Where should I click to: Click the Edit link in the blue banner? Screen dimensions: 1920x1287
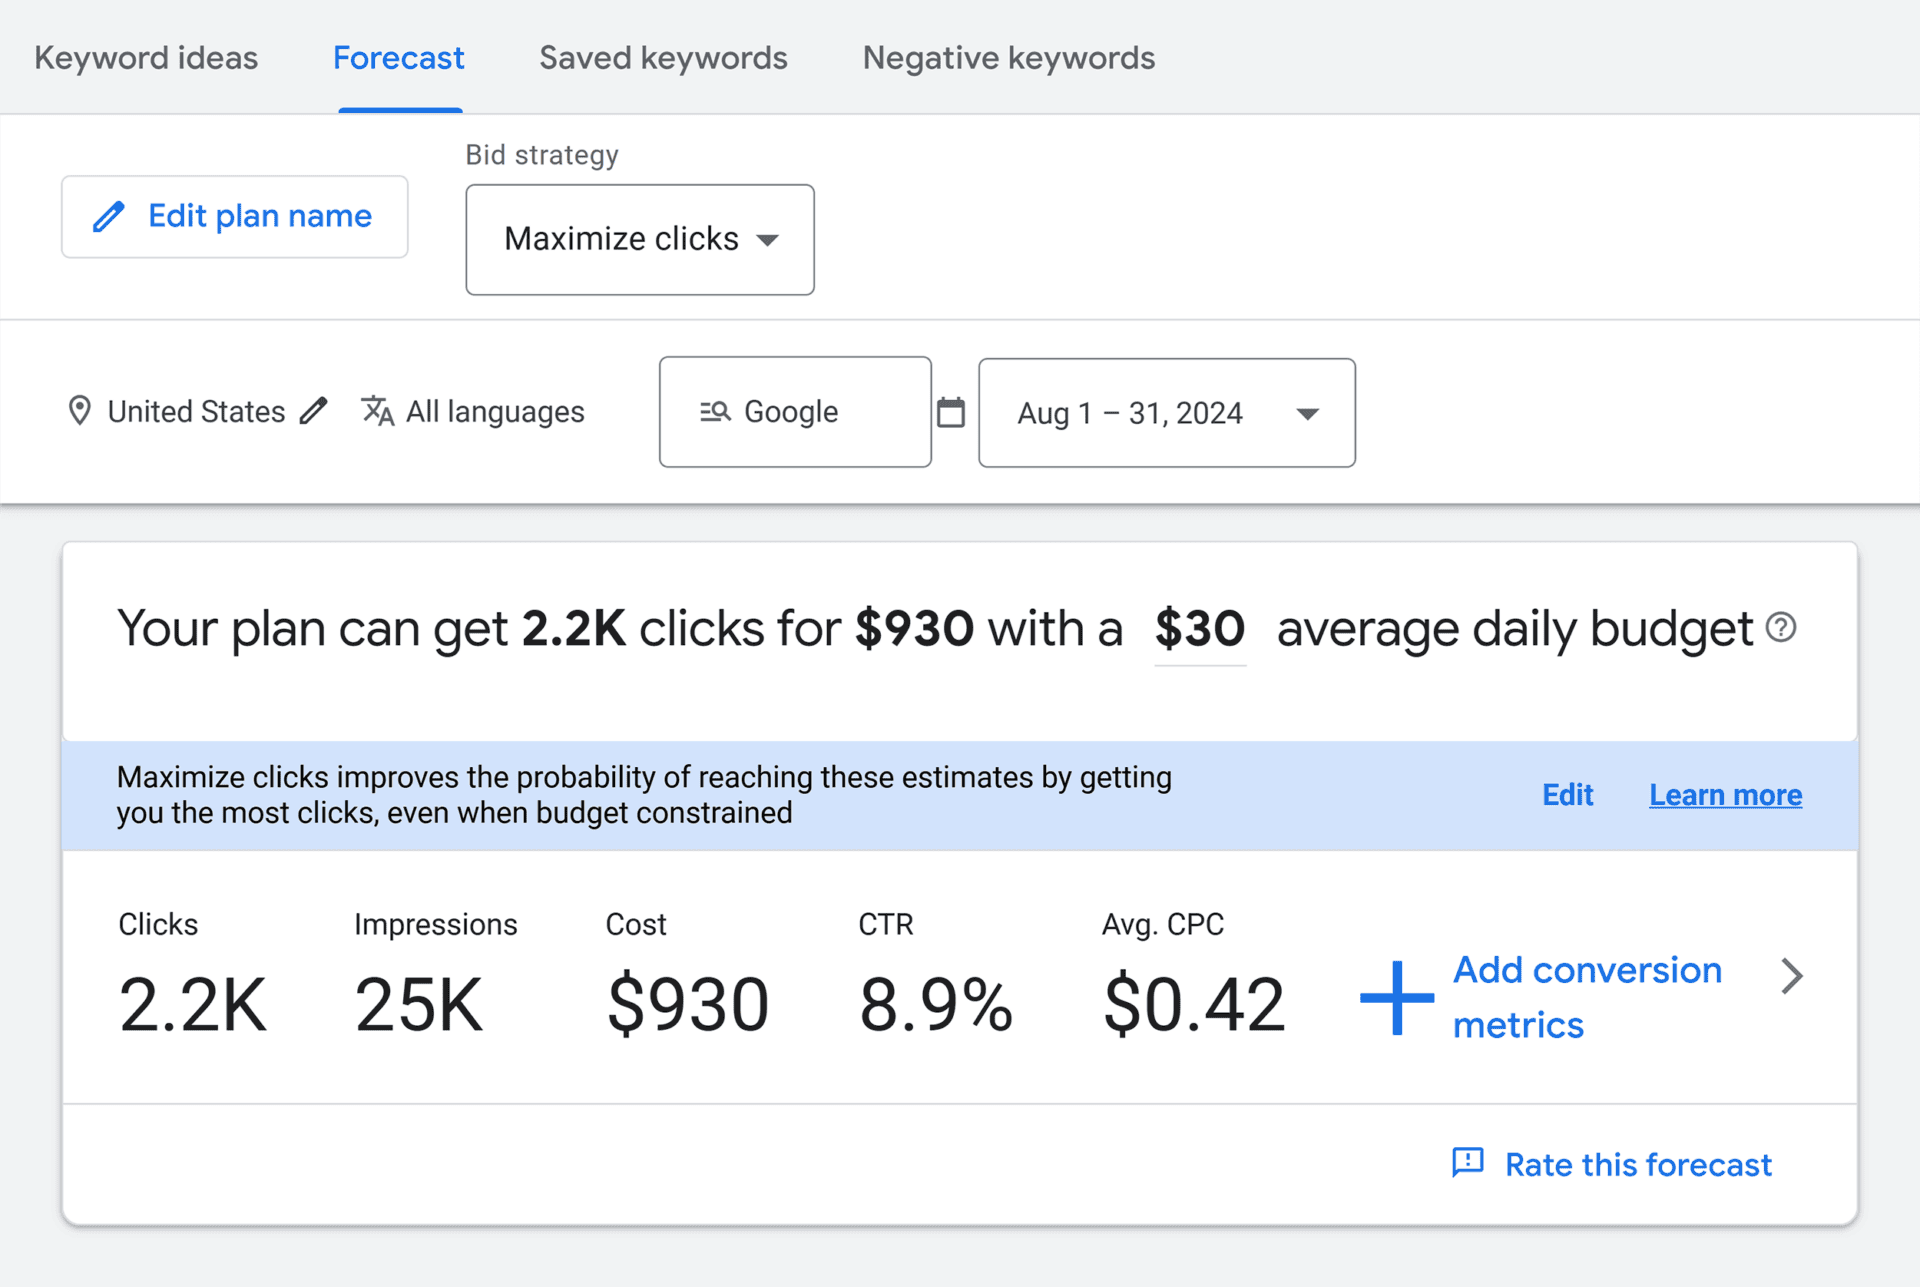coord(1567,794)
